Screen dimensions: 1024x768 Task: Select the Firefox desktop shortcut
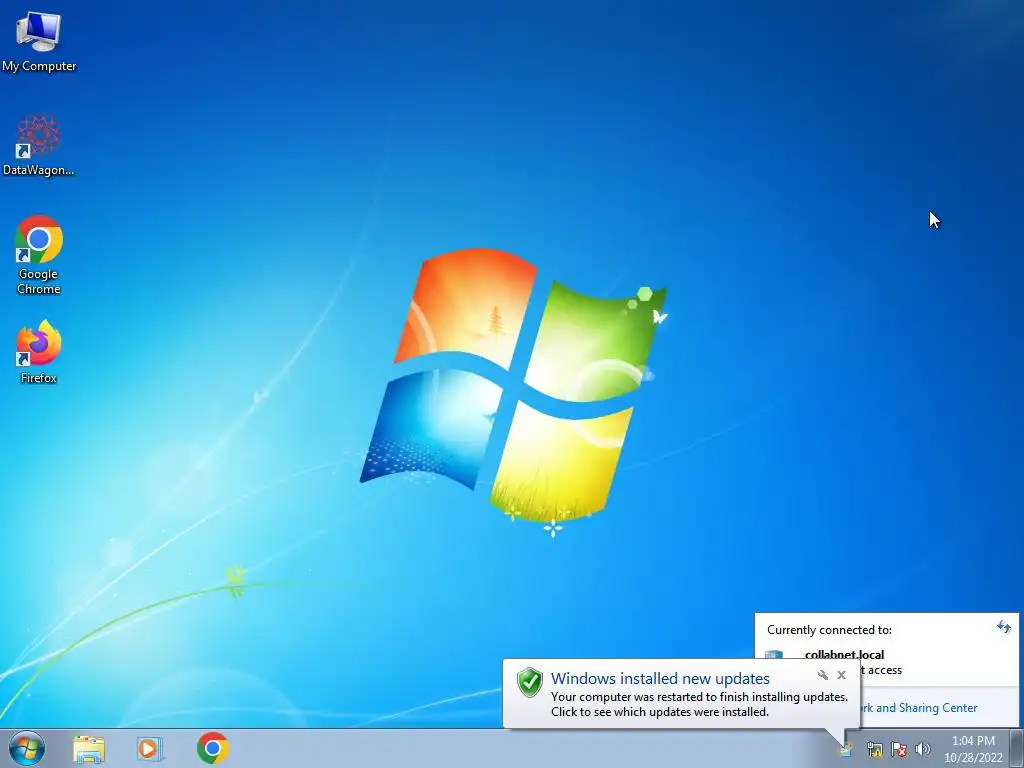[x=39, y=351]
